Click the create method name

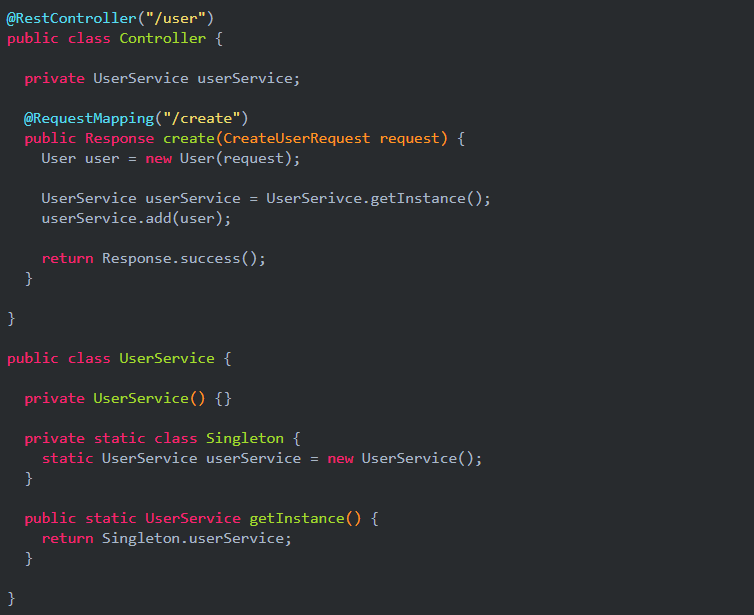pyautogui.click(x=188, y=138)
